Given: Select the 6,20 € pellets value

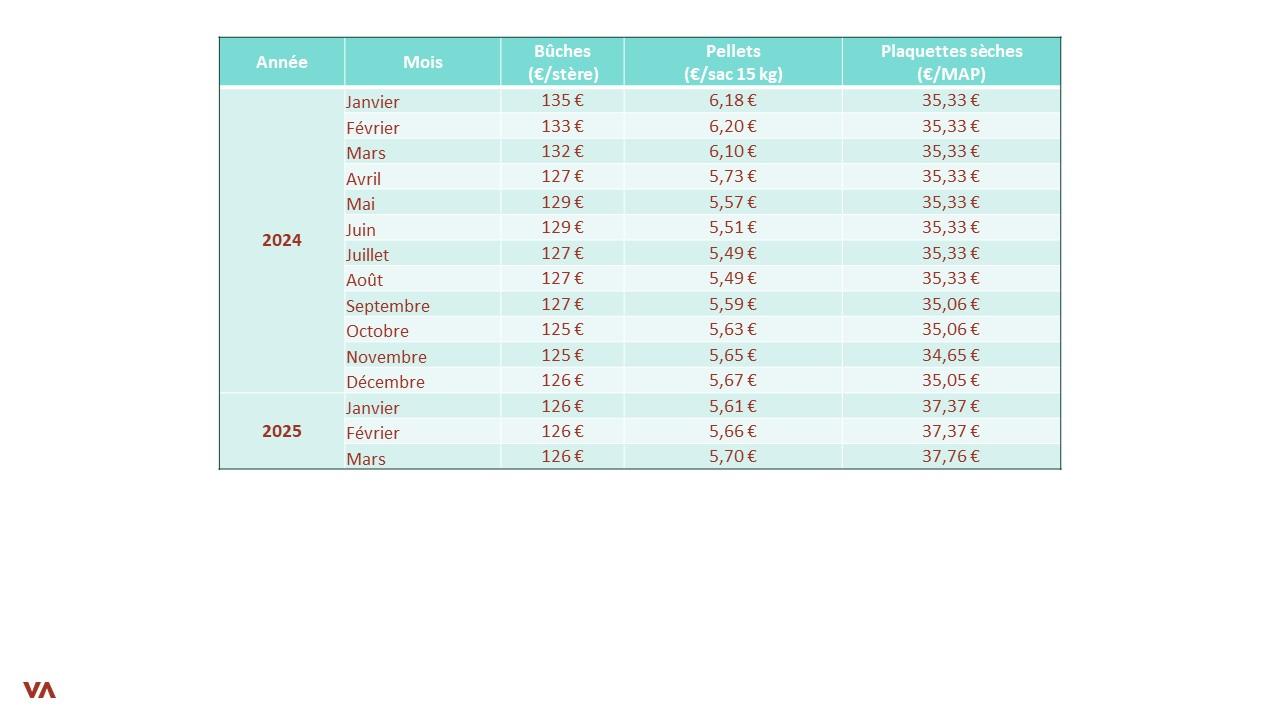Looking at the screenshot, I should tap(733, 126).
